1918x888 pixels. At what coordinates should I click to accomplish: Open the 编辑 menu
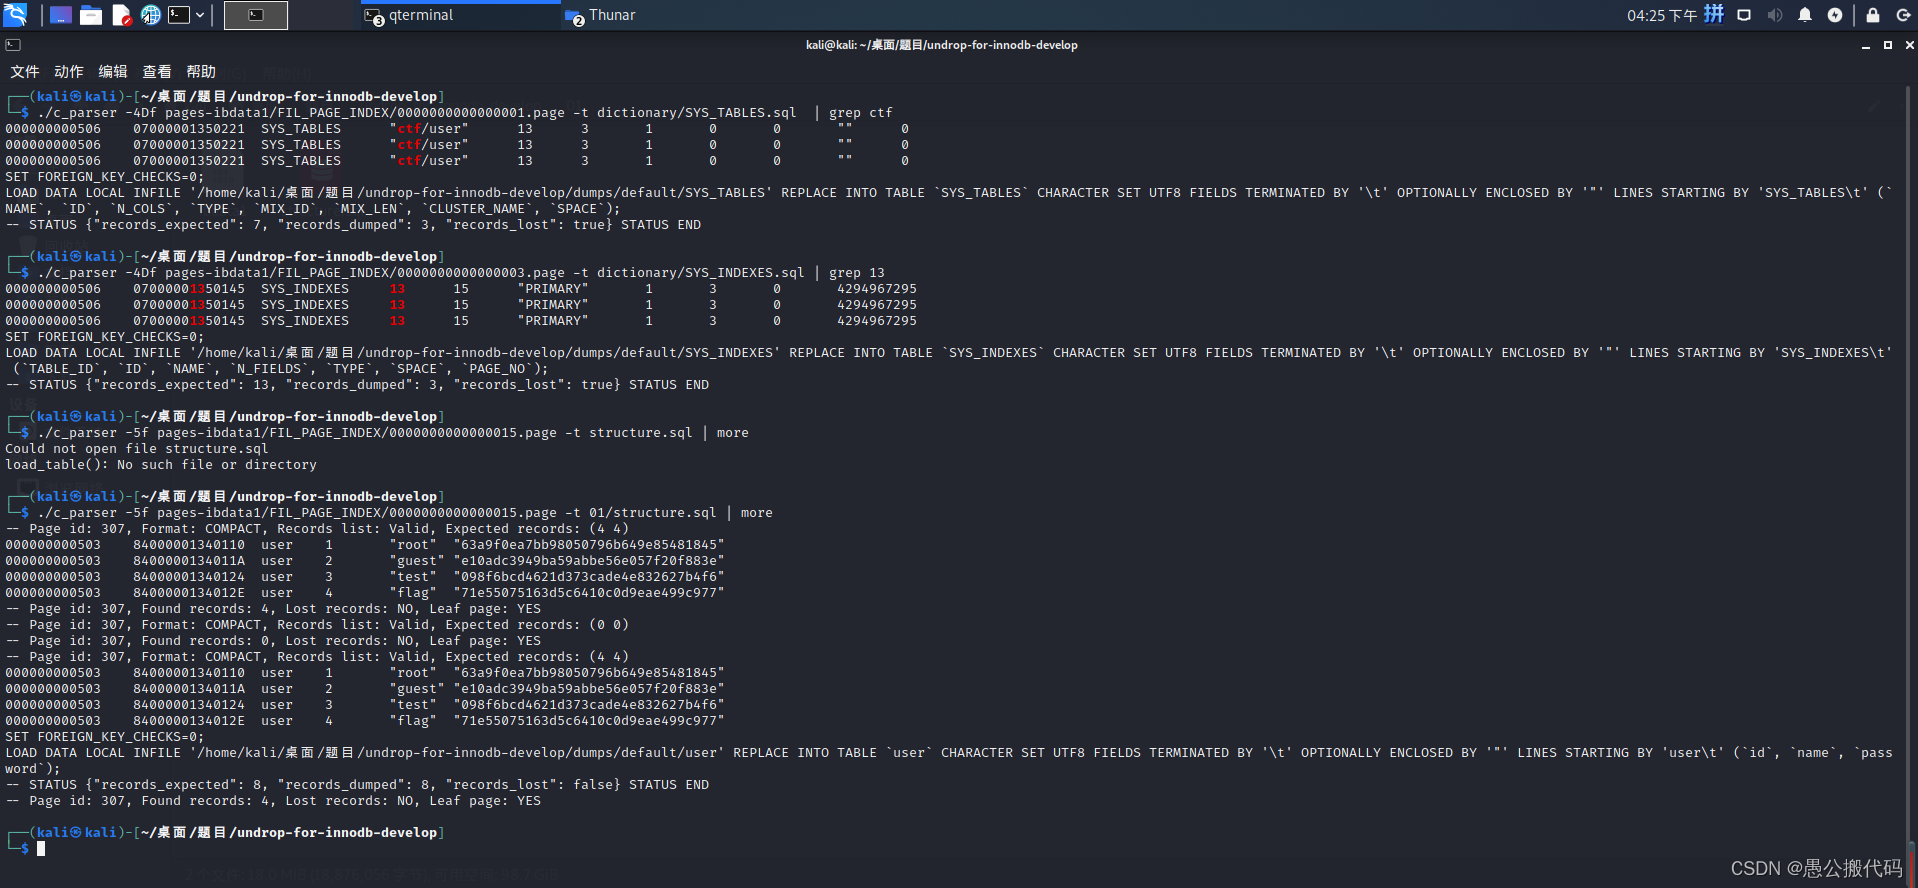(x=113, y=72)
